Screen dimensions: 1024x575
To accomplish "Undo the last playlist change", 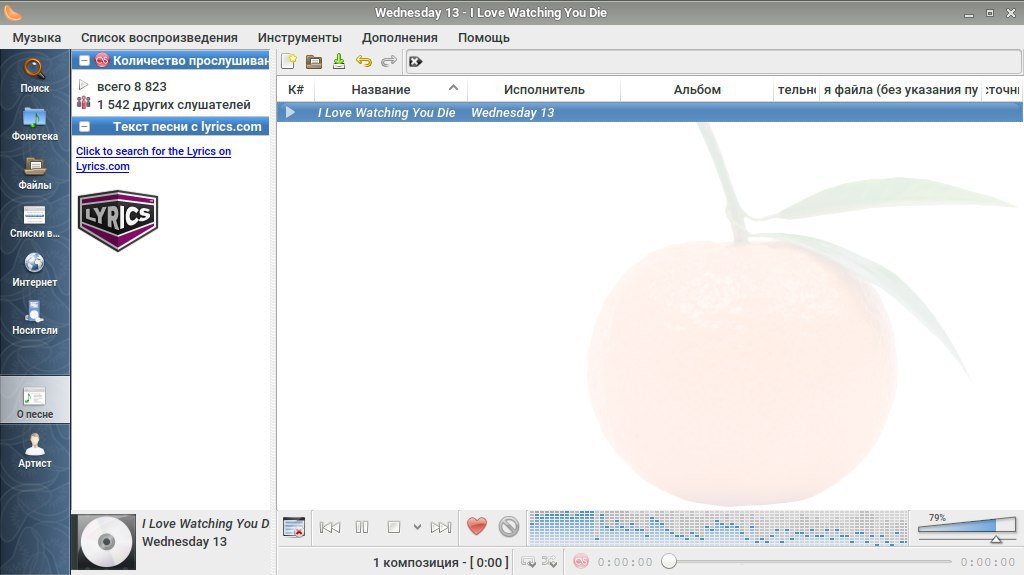I will 364,61.
